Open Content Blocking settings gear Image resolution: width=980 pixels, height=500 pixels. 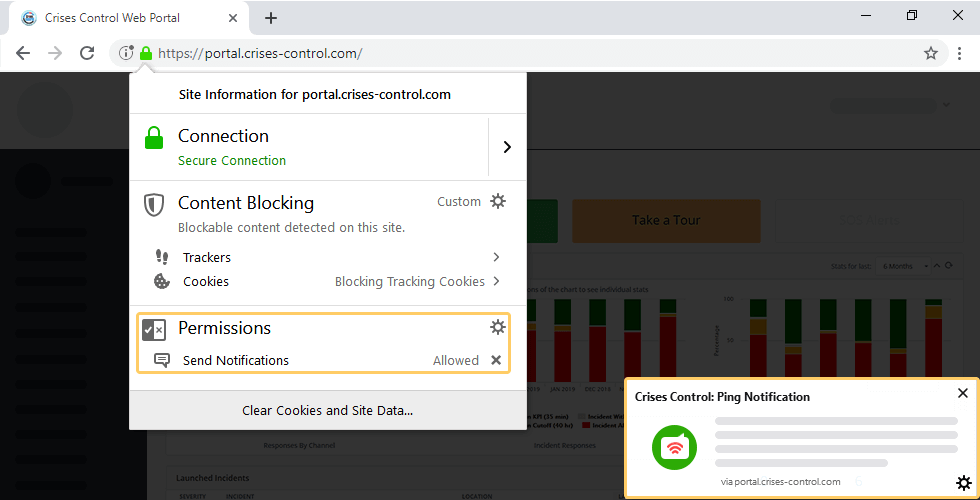point(498,201)
